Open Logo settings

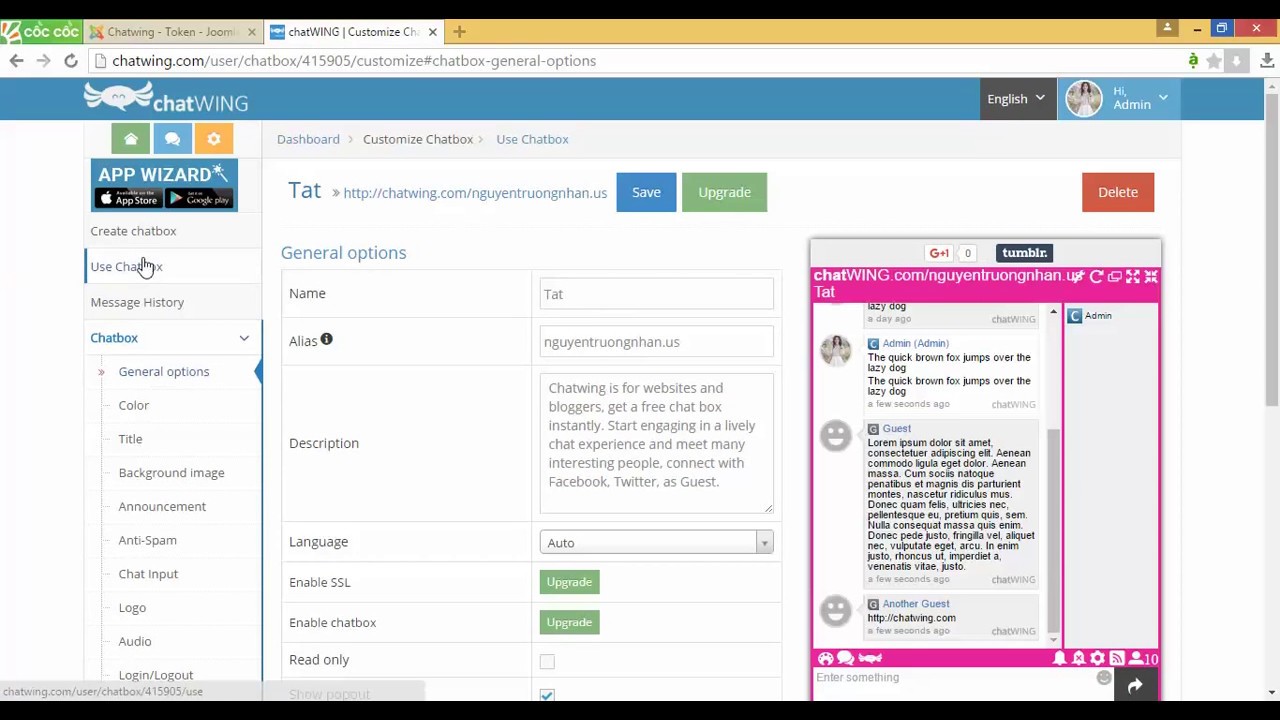tap(132, 608)
